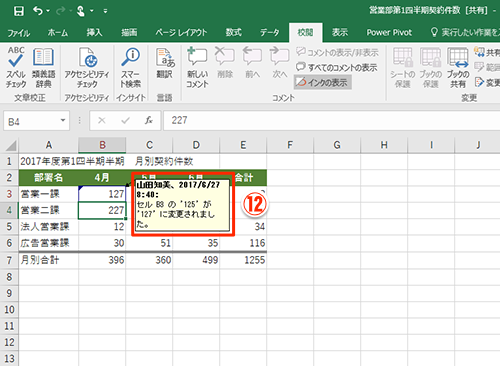Switch to the 表示 tab
The height and width of the screenshot is (366, 500).
340,33
